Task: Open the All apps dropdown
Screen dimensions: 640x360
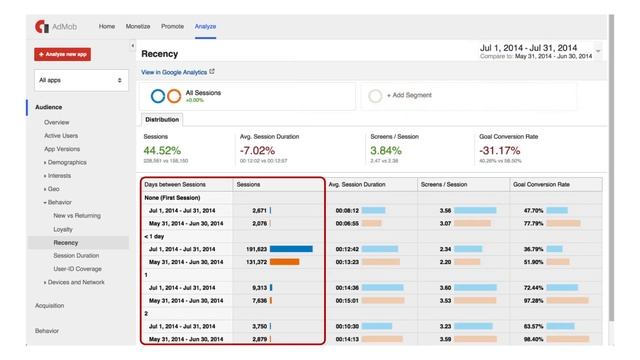Action: tap(81, 80)
